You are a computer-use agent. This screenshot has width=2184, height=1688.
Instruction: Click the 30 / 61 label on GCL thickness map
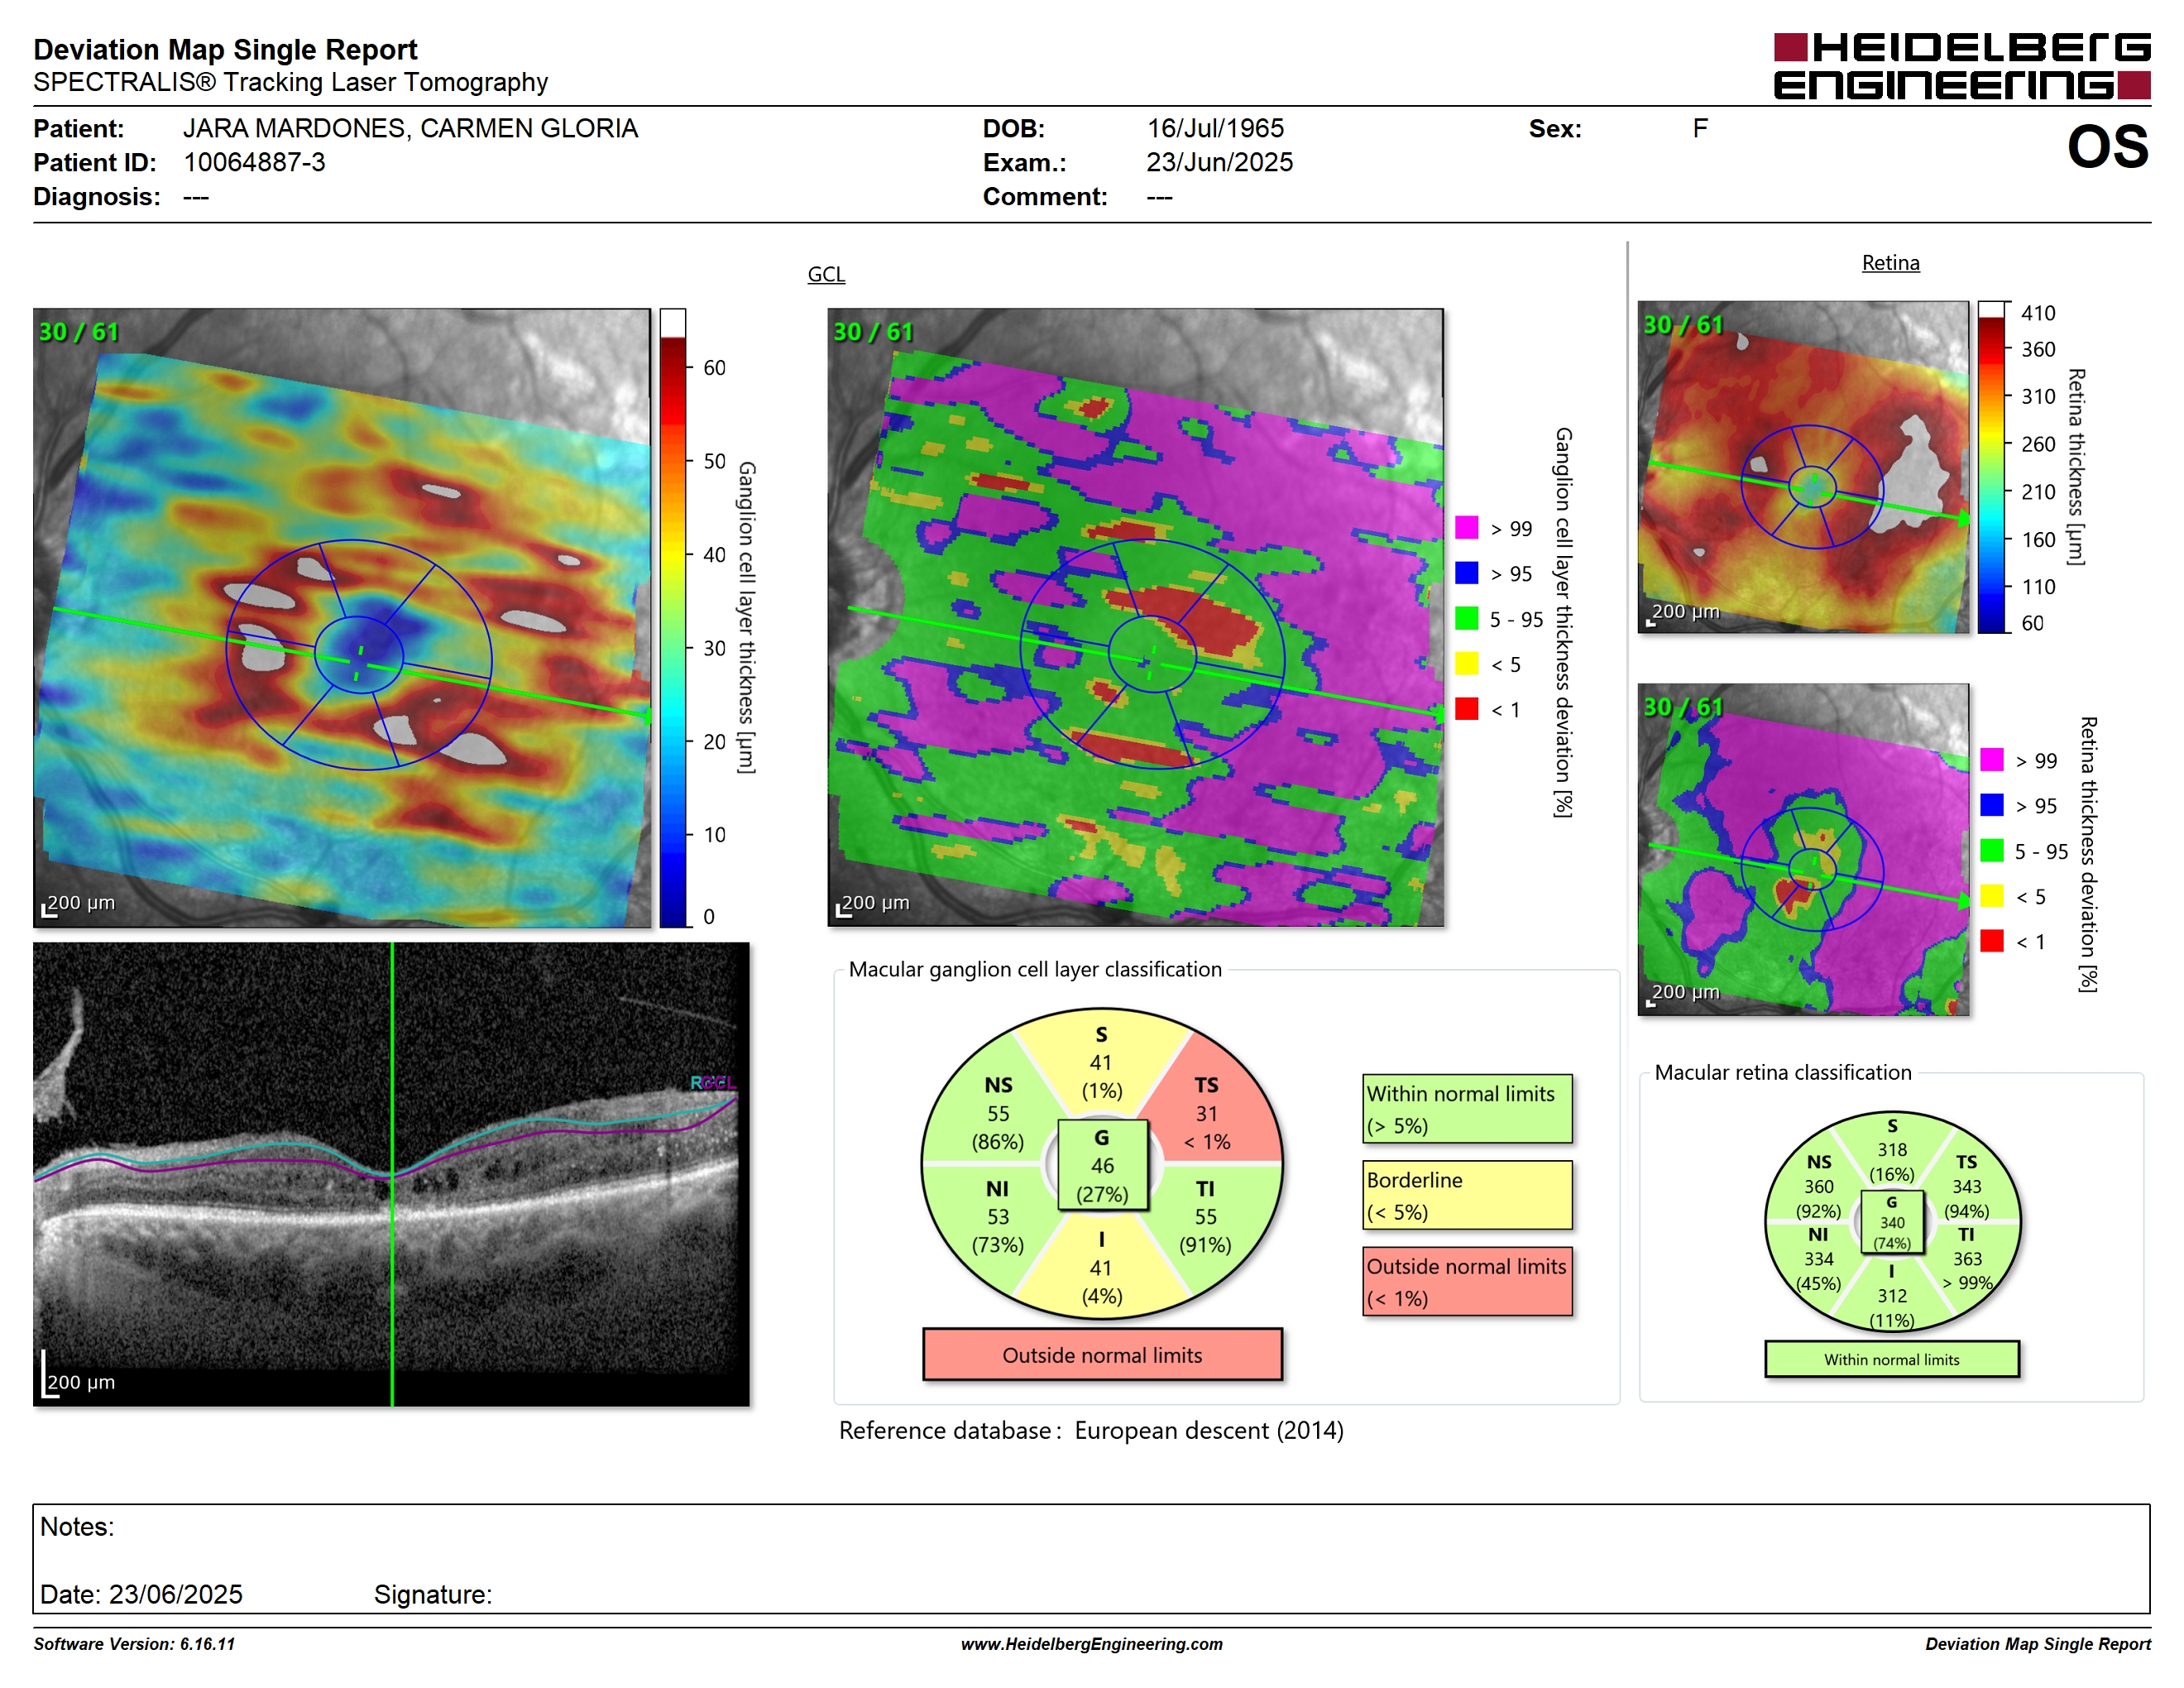[x=79, y=331]
